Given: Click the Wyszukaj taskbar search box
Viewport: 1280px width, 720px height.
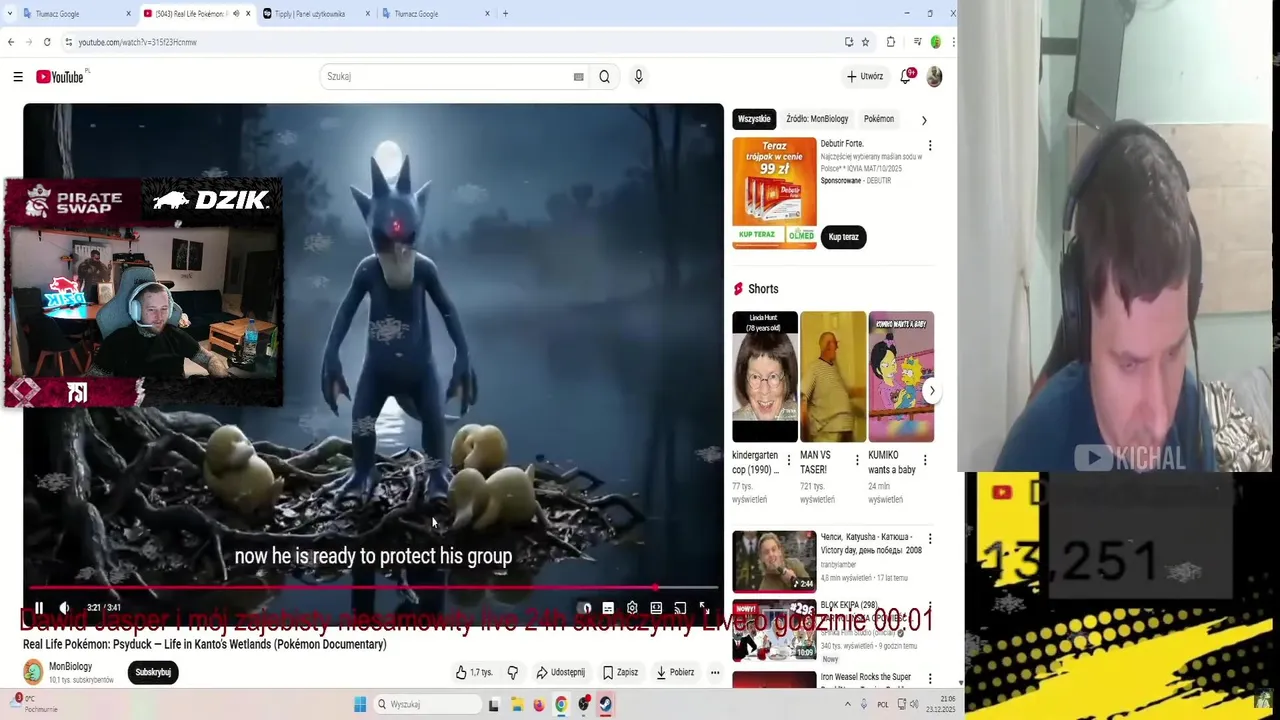Looking at the screenshot, I should point(427,704).
